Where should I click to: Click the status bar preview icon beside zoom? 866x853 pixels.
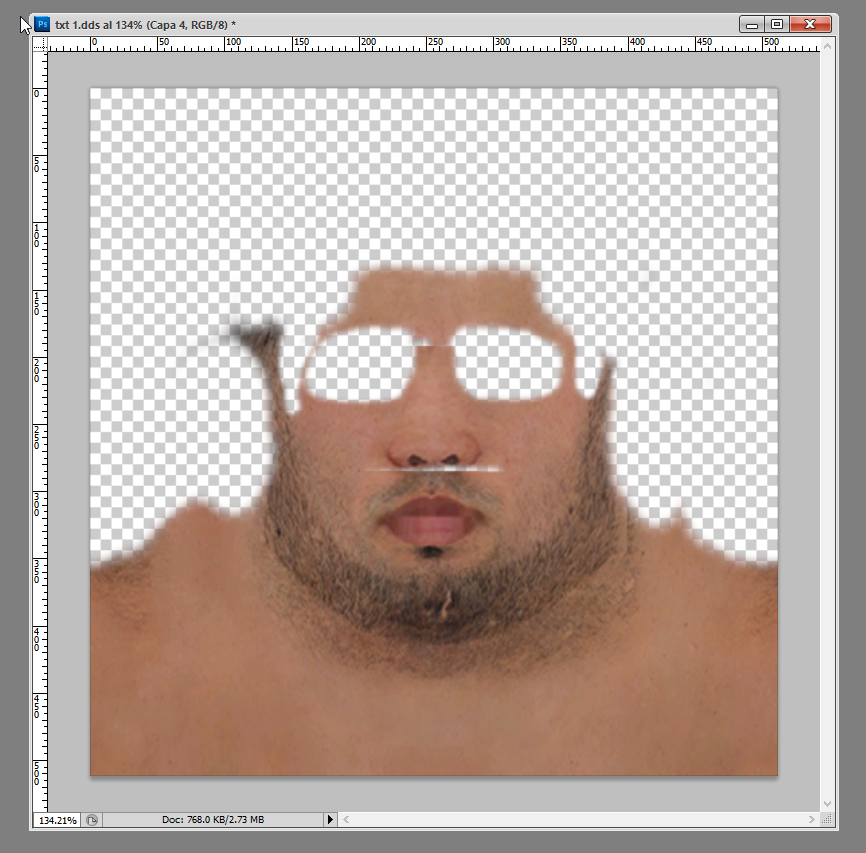92,820
